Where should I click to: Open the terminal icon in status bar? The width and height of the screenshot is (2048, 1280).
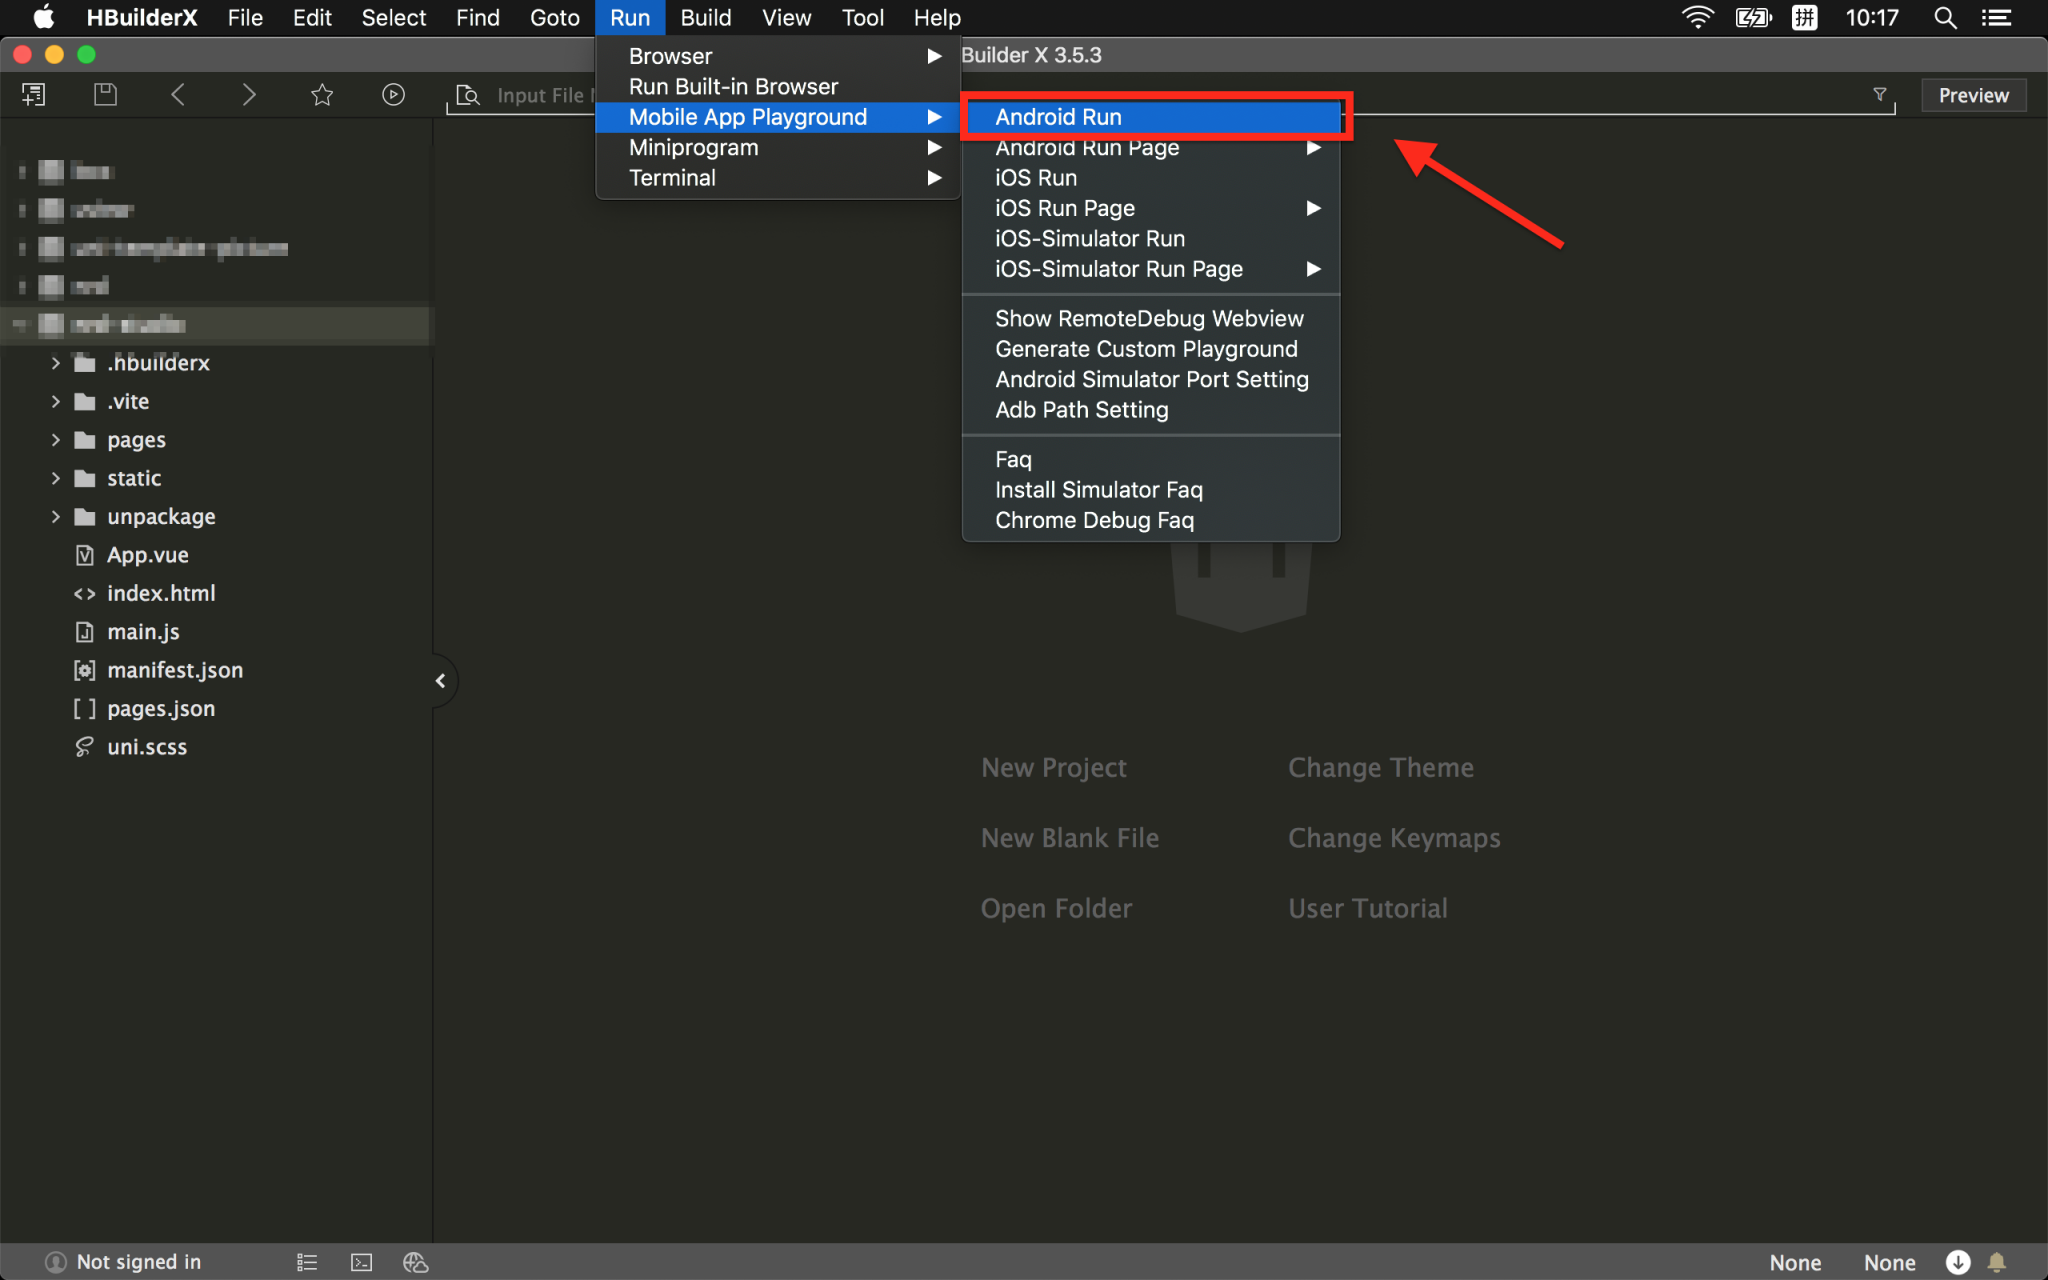361,1262
